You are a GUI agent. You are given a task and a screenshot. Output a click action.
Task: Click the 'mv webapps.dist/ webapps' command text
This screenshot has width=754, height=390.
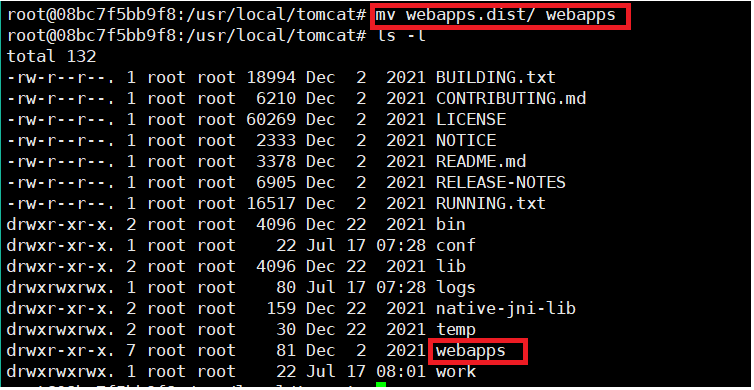[495, 15]
